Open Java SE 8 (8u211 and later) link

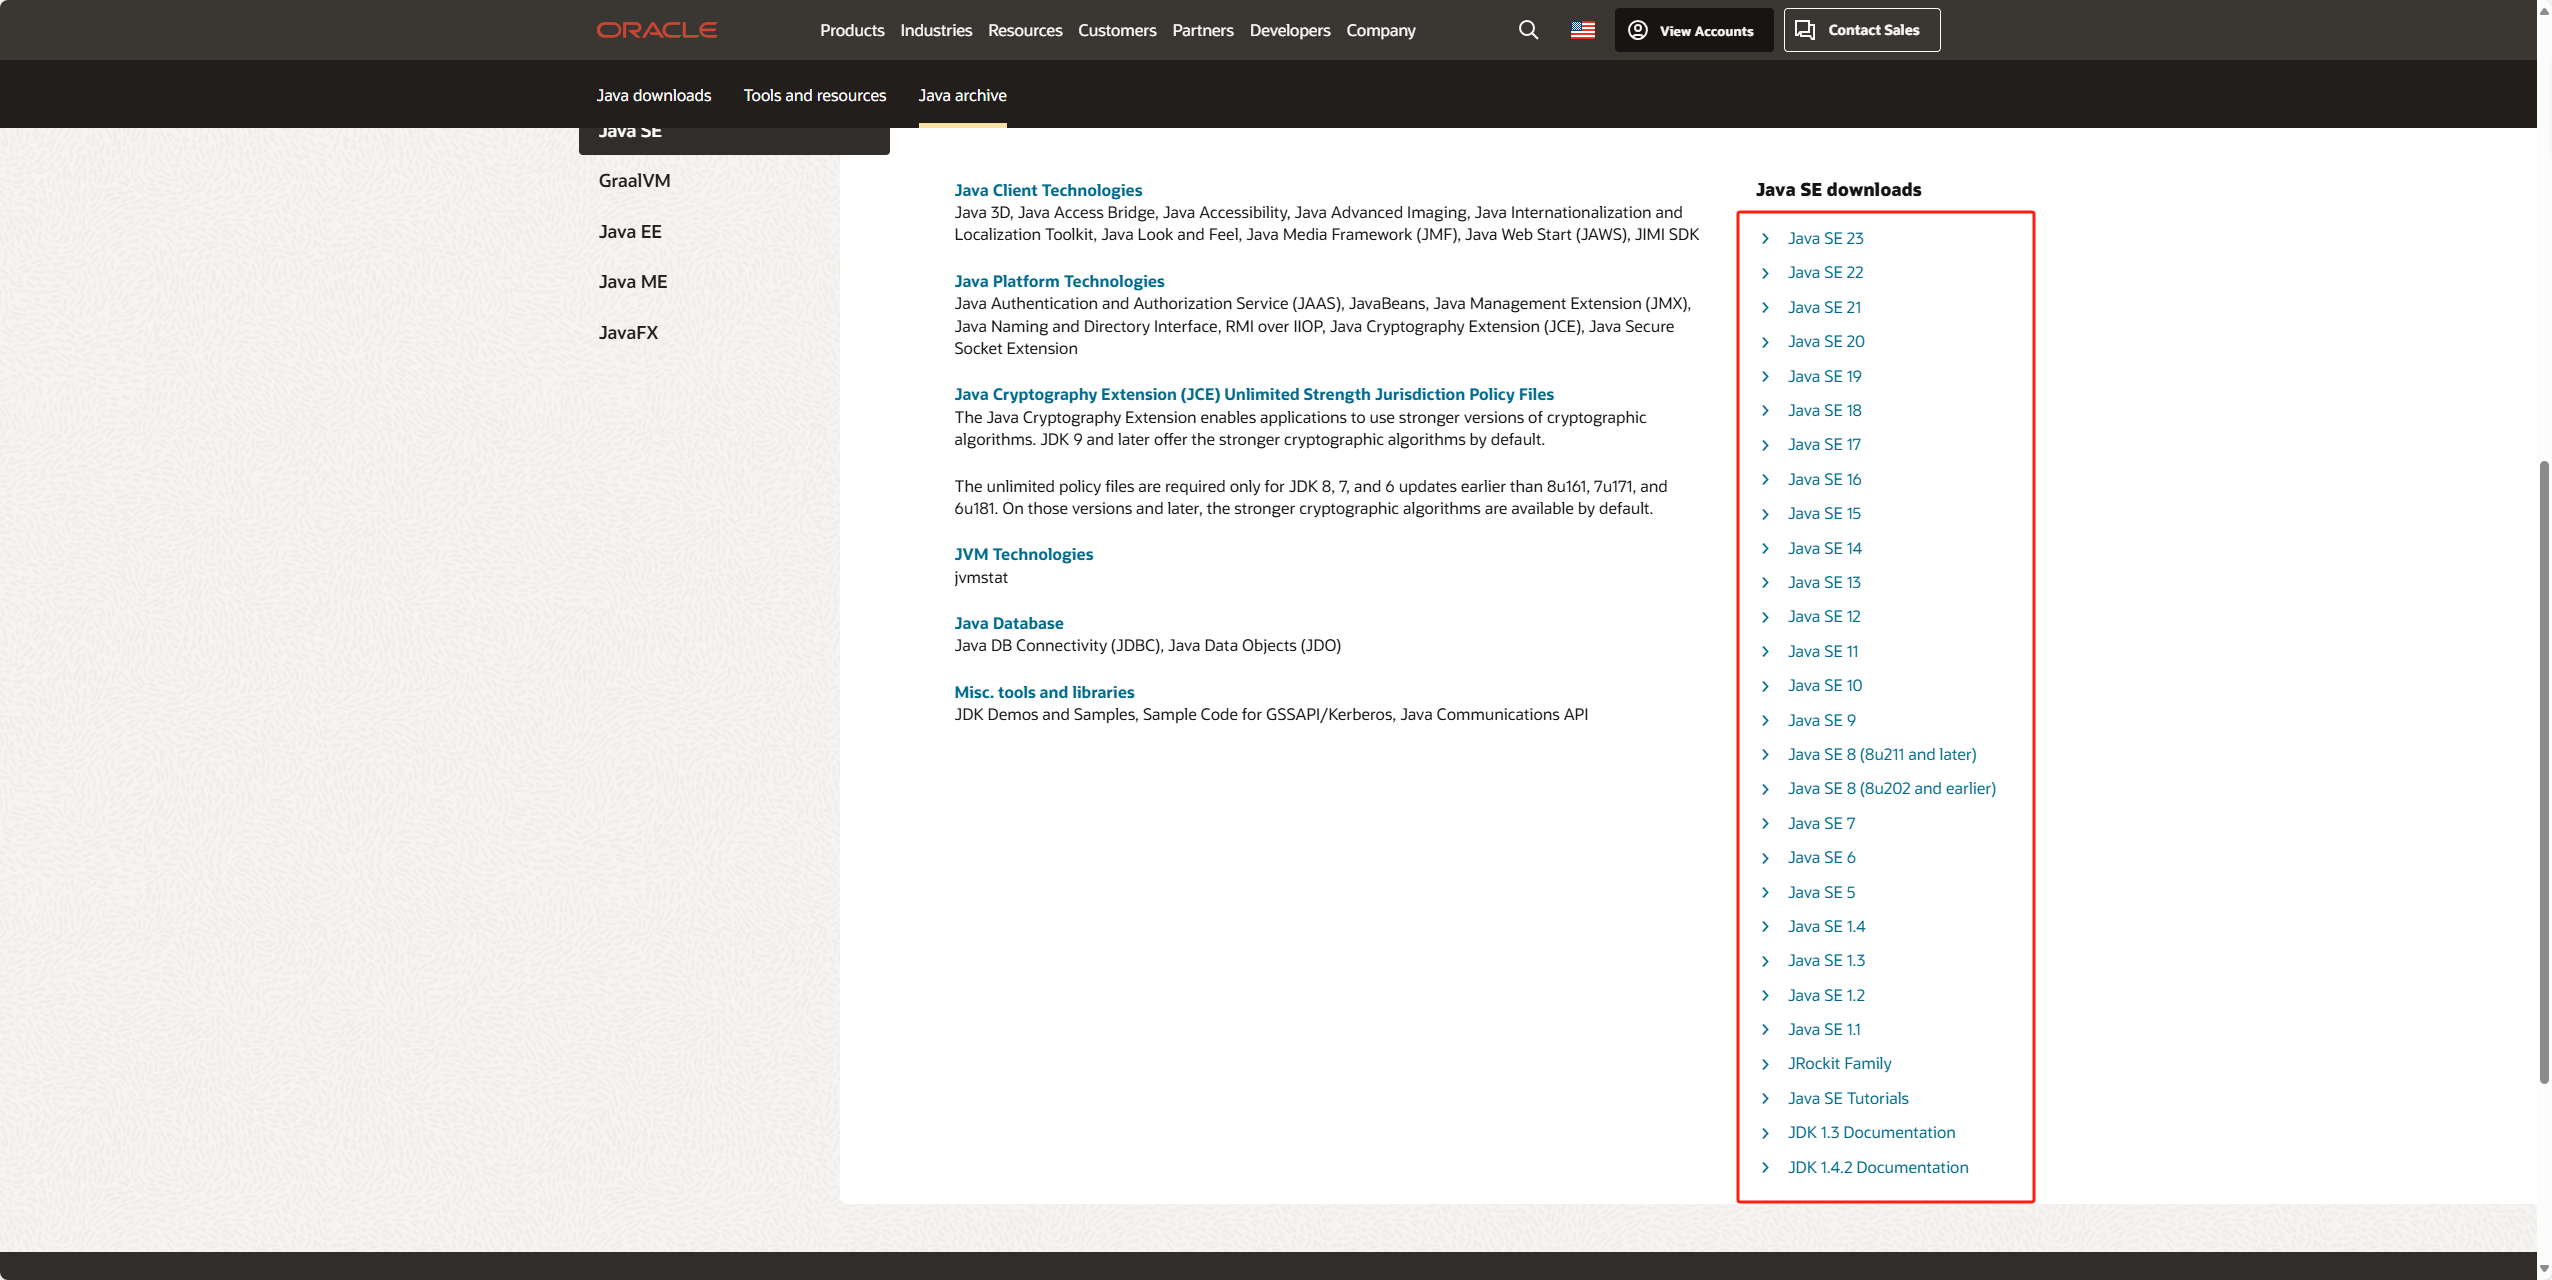(x=1882, y=754)
